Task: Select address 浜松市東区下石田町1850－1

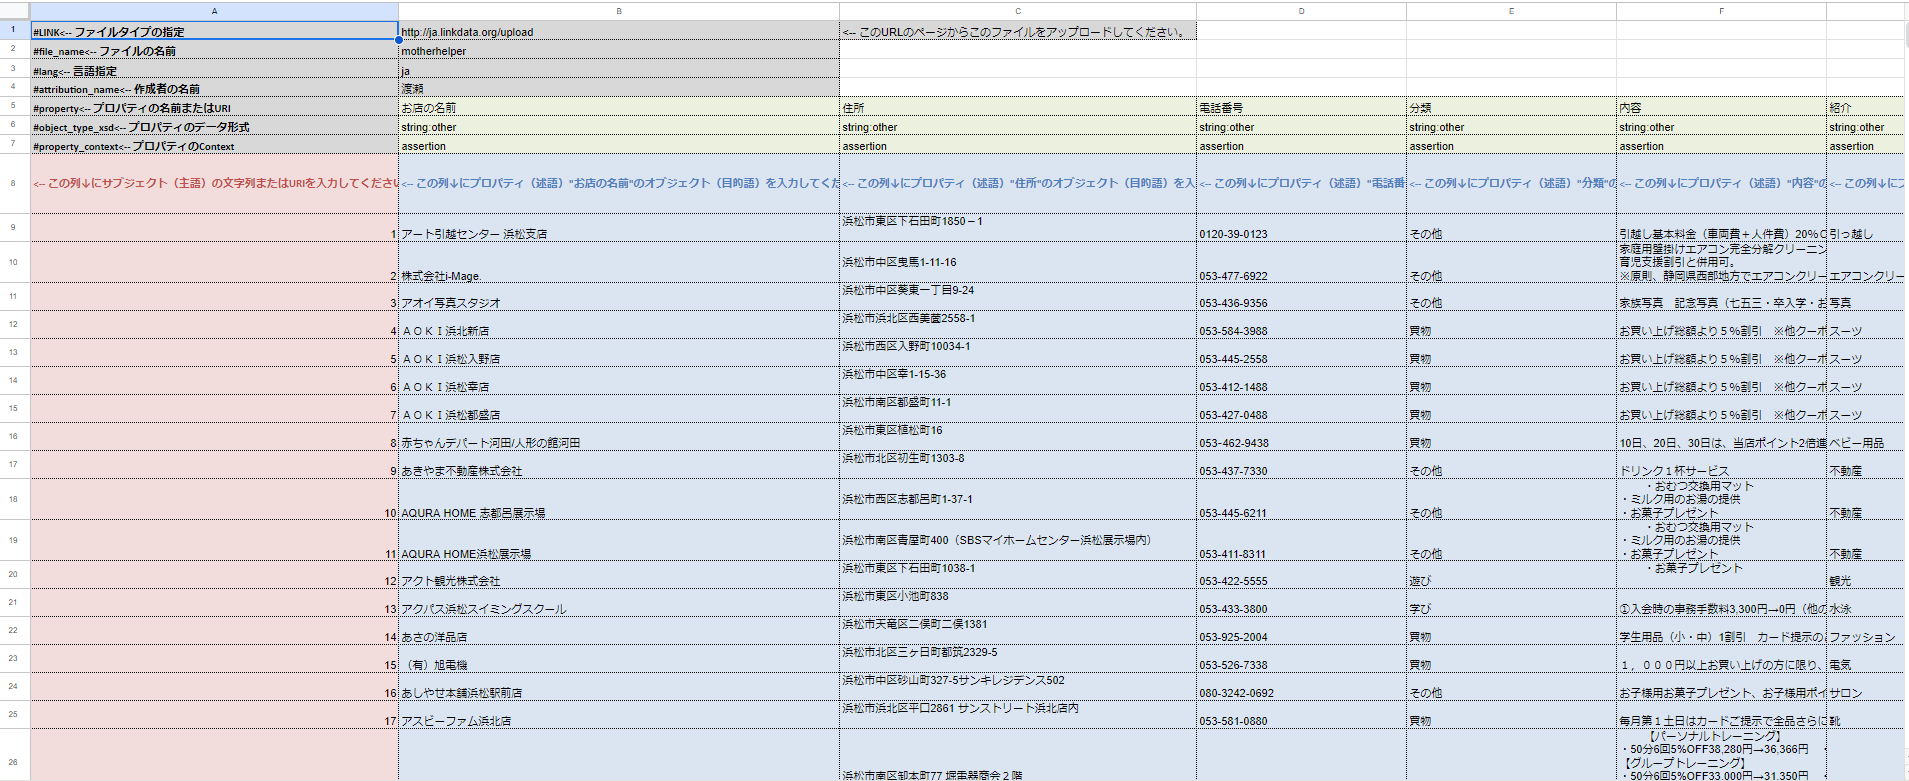Action: click(x=1018, y=227)
